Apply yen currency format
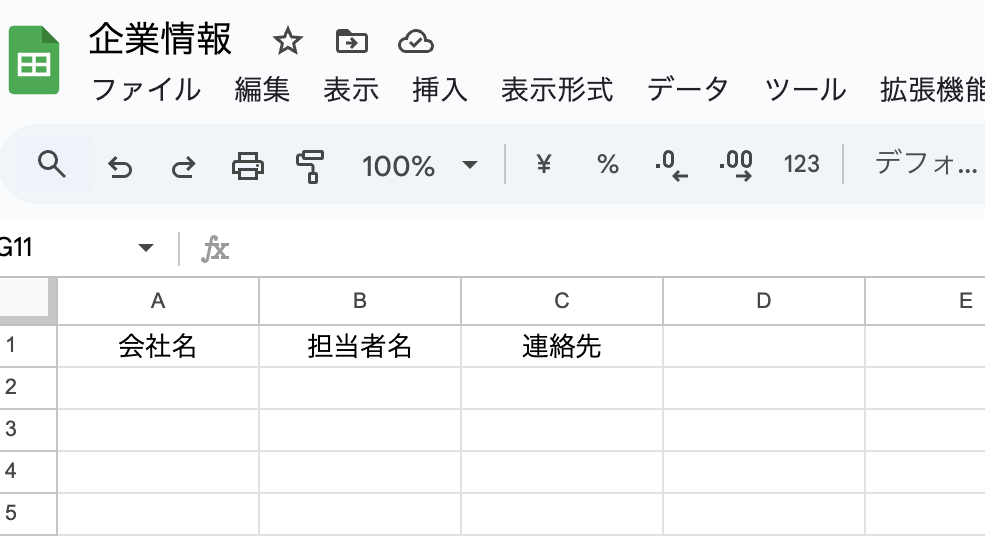 point(543,165)
